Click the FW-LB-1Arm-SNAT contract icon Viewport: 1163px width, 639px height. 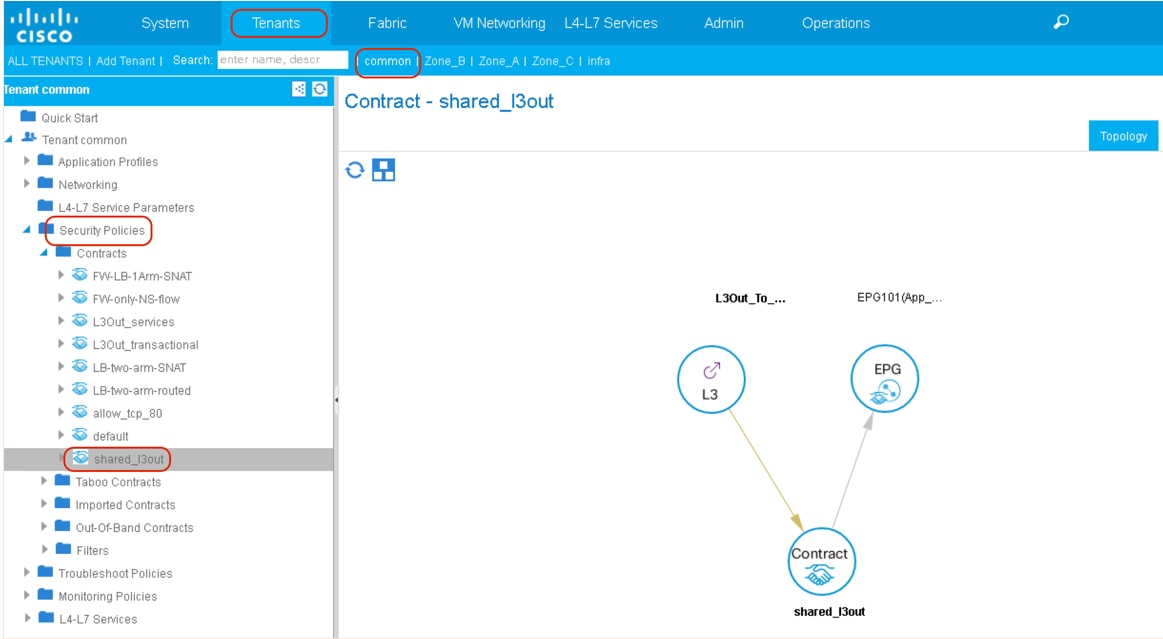coord(79,275)
